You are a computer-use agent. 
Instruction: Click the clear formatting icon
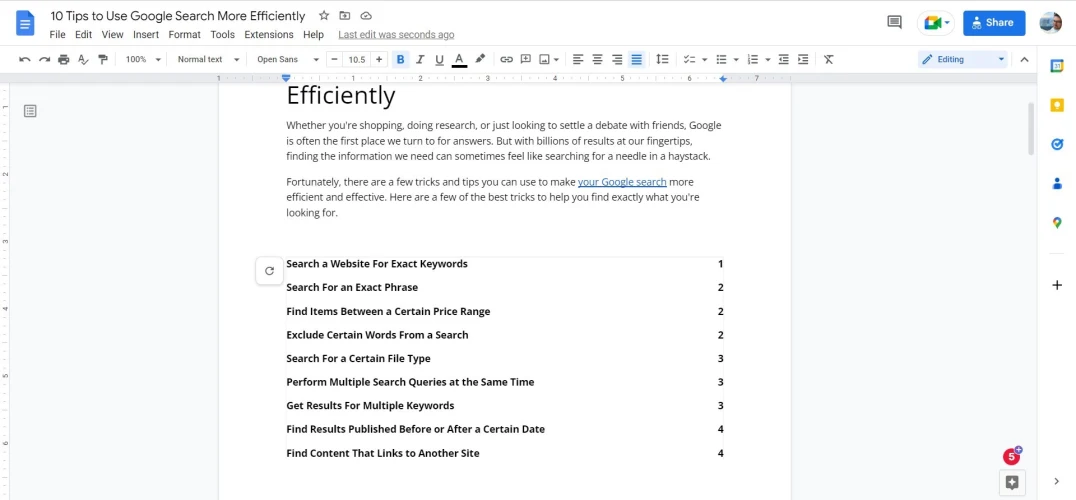click(828, 60)
